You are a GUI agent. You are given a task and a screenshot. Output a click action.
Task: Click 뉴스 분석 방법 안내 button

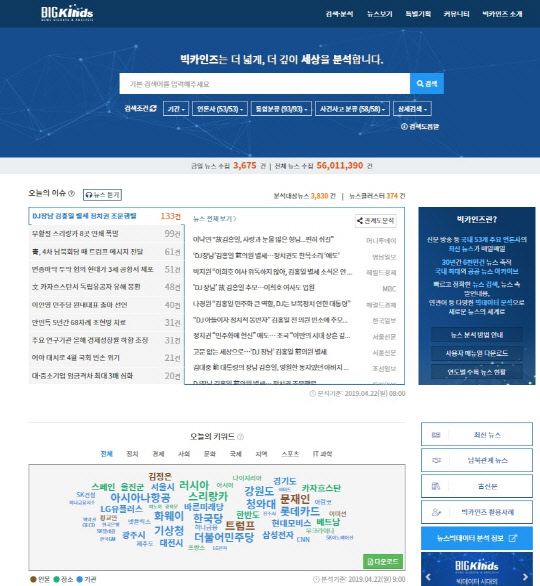tap(476, 335)
